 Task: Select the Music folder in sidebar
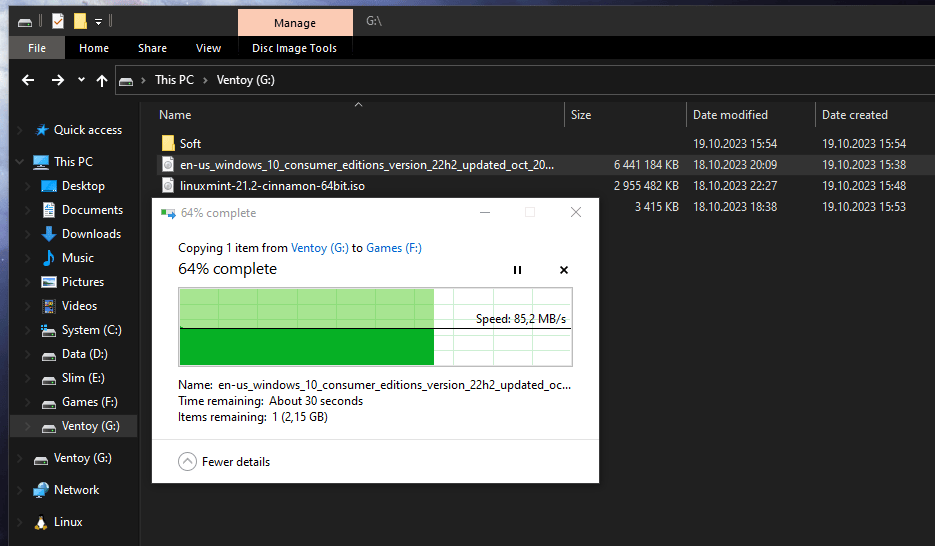[x=77, y=258]
